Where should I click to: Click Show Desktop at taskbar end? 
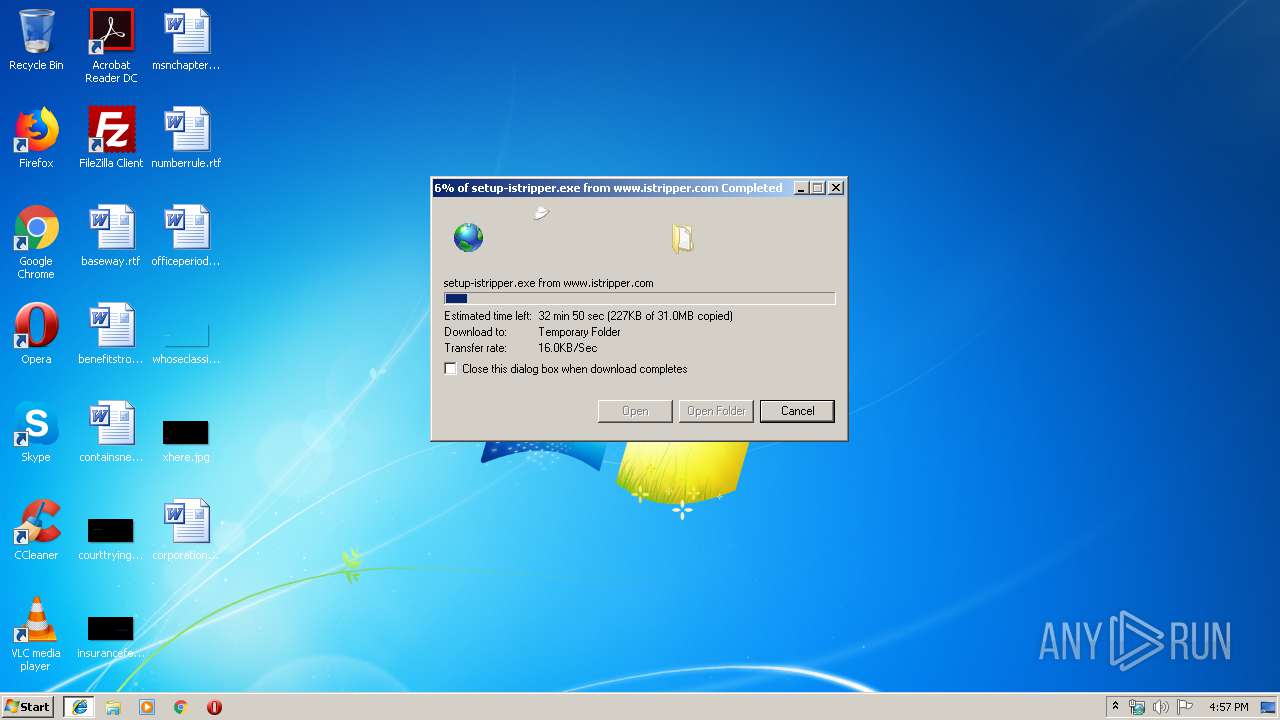[x=1270, y=707]
